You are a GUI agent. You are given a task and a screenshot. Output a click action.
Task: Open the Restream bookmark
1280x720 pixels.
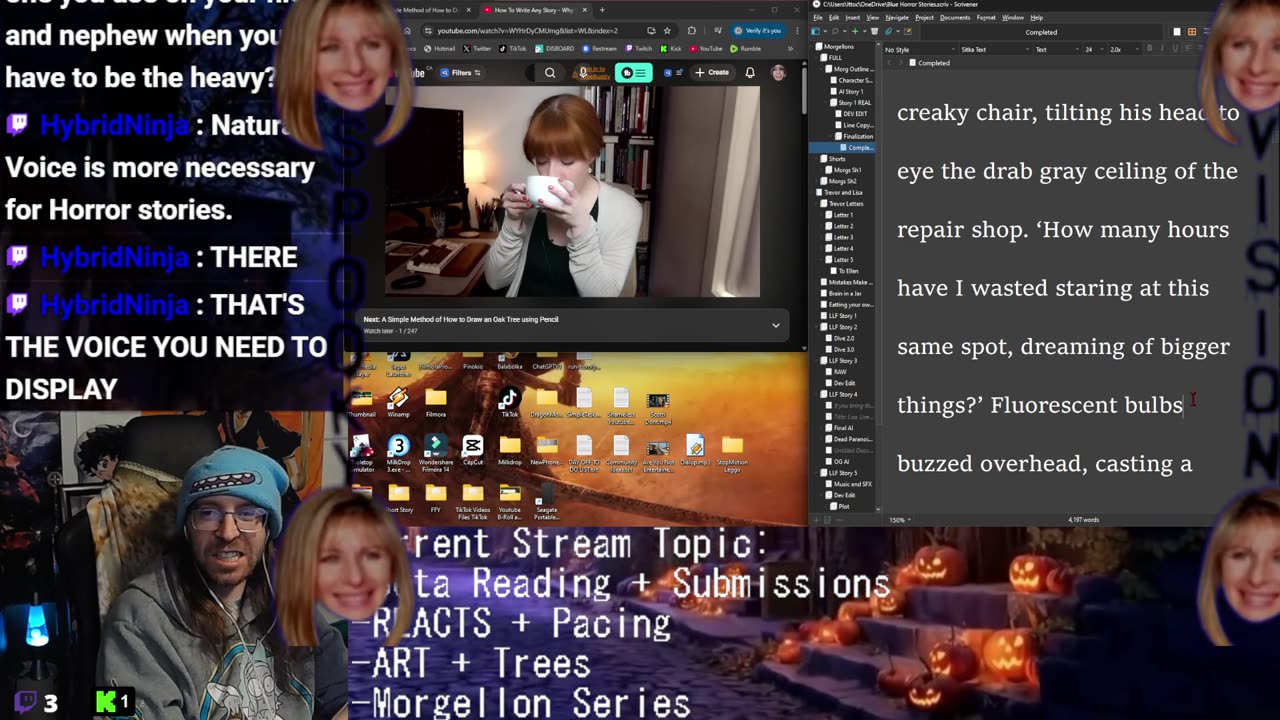pos(598,49)
